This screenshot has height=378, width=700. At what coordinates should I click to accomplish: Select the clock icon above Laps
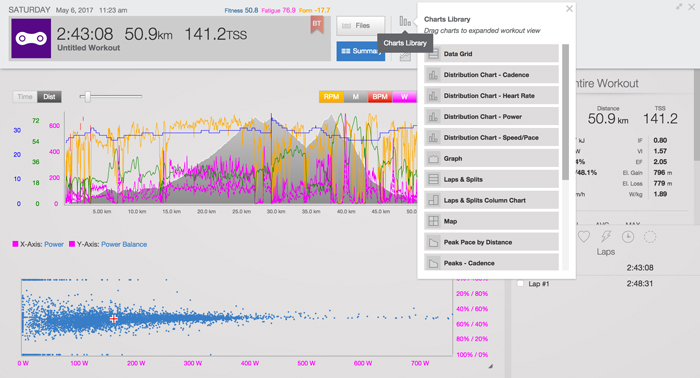pyautogui.click(x=628, y=237)
